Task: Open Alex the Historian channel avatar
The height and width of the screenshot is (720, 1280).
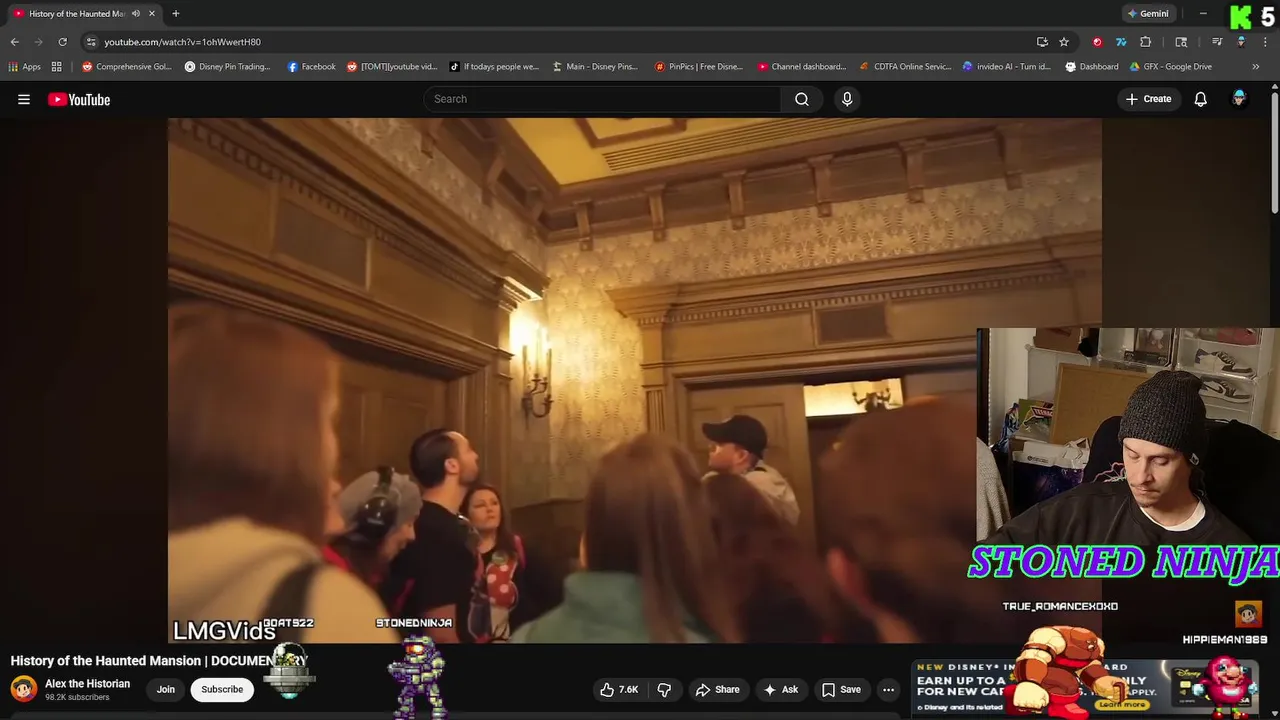Action: tap(24, 689)
